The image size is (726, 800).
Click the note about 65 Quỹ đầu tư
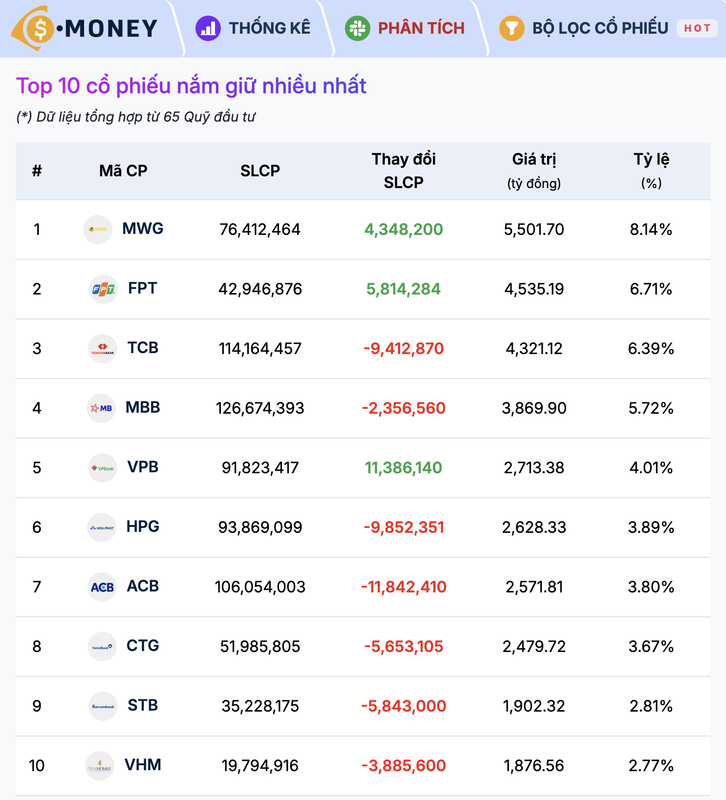point(136,117)
